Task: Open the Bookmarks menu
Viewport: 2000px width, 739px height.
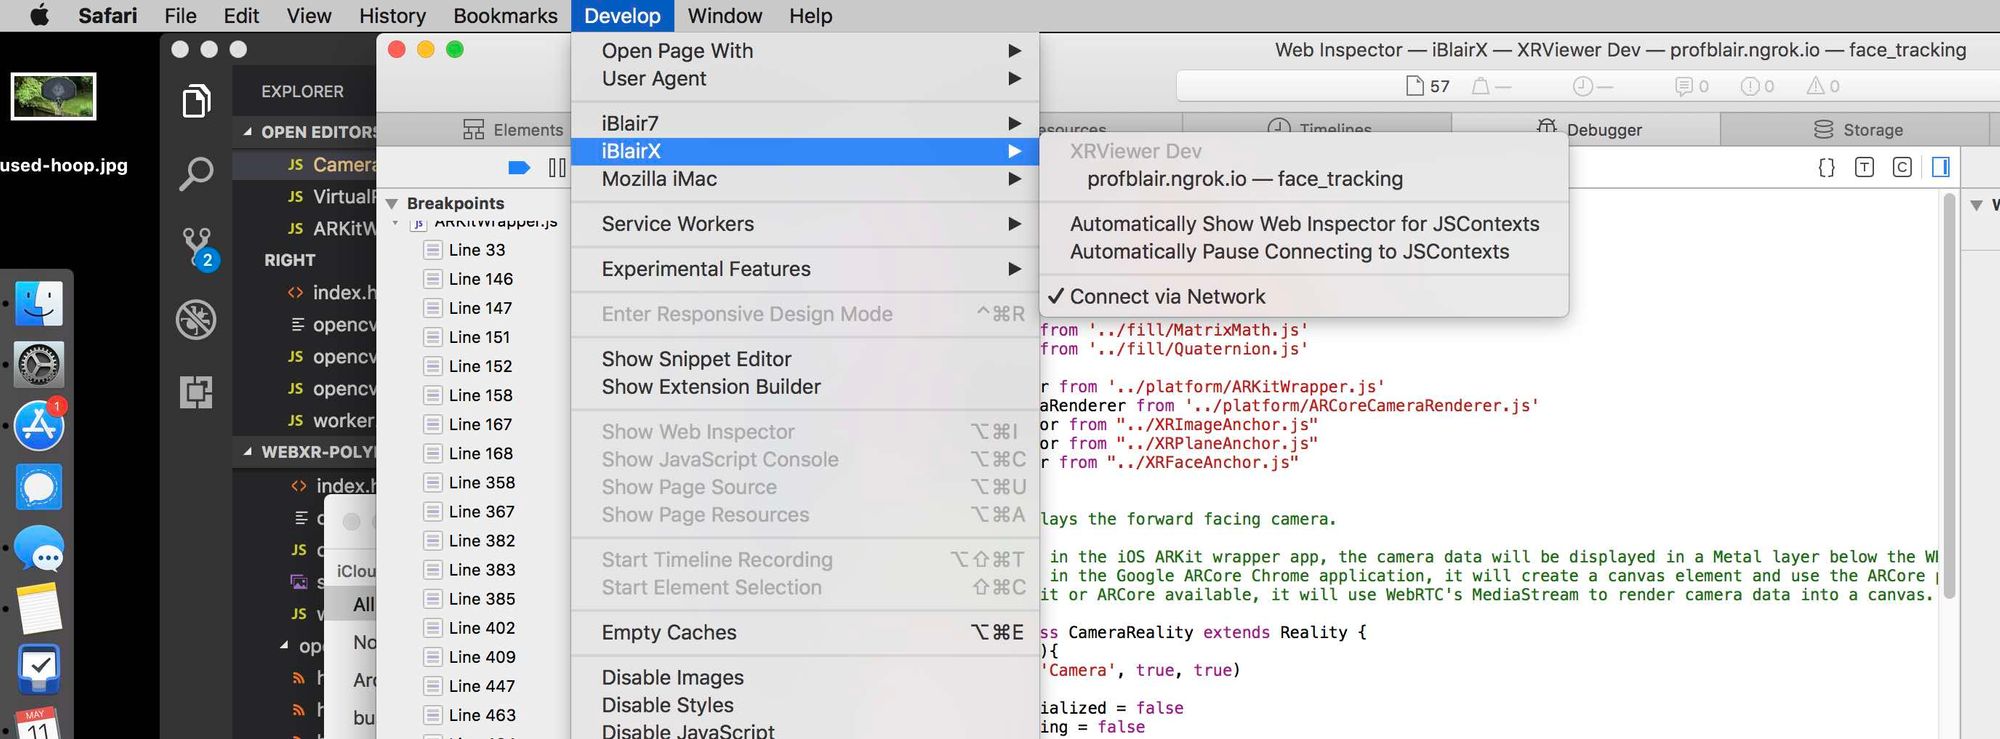Action: tap(505, 15)
